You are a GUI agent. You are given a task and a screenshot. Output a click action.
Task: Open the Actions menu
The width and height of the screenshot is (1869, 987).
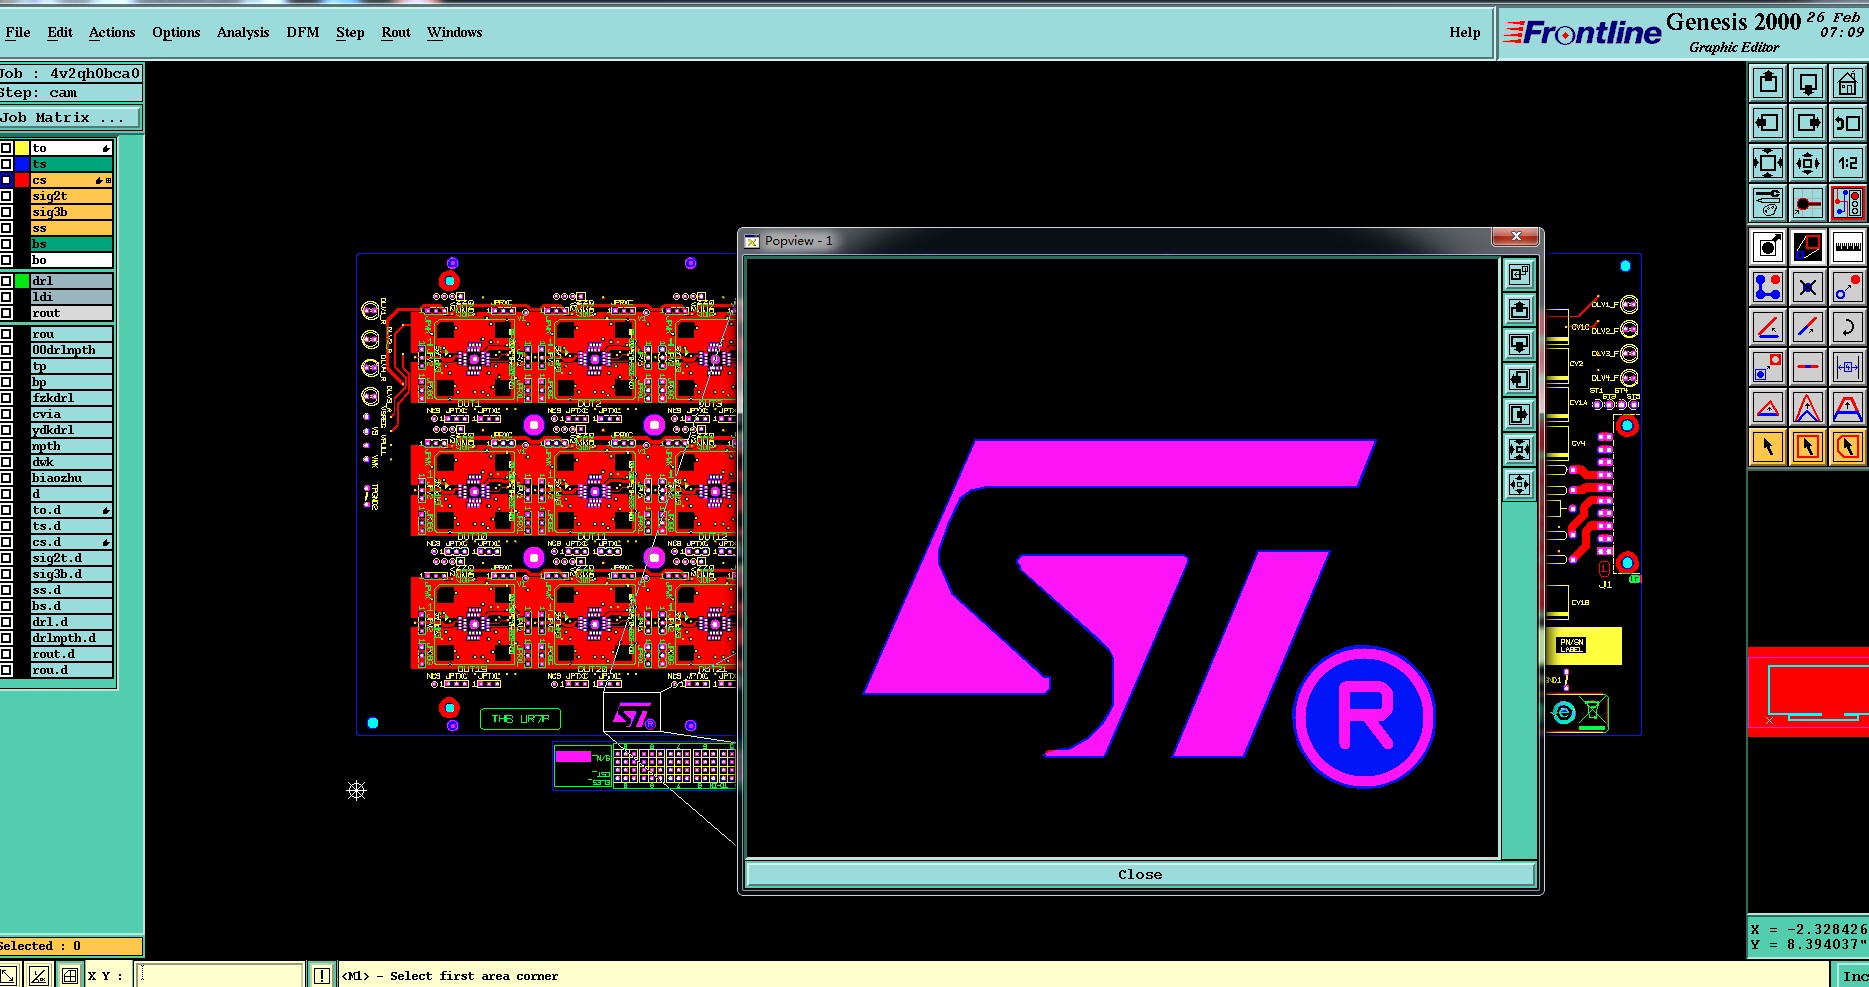click(112, 32)
